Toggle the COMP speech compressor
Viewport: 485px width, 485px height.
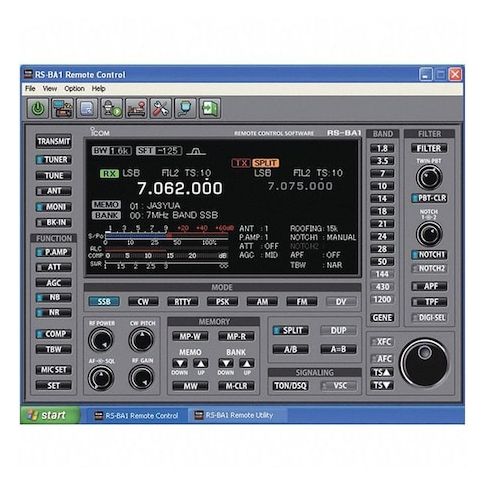click(54, 334)
